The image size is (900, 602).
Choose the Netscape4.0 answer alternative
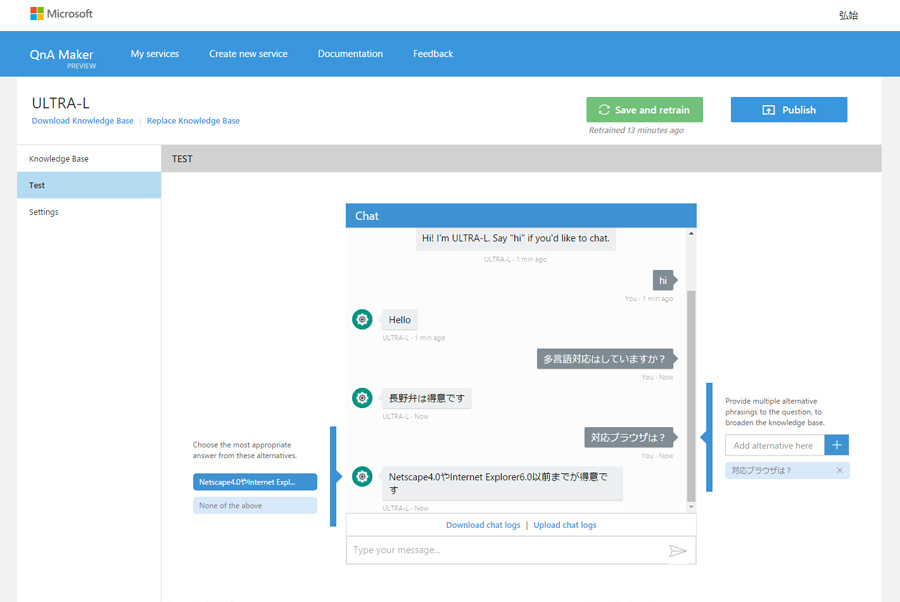coord(255,482)
